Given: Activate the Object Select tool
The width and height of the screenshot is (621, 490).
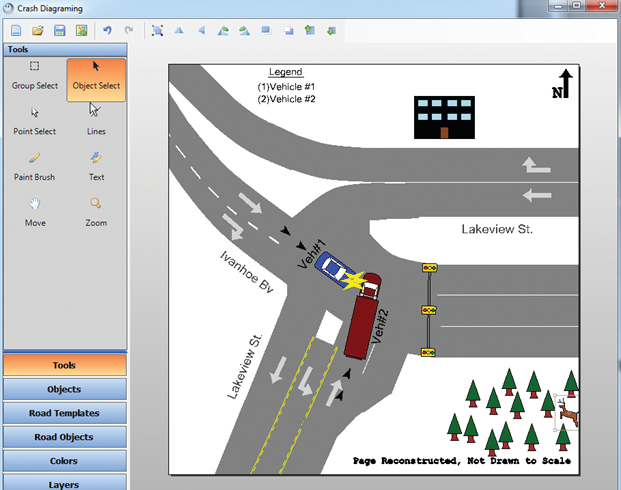Looking at the screenshot, I should point(96,76).
